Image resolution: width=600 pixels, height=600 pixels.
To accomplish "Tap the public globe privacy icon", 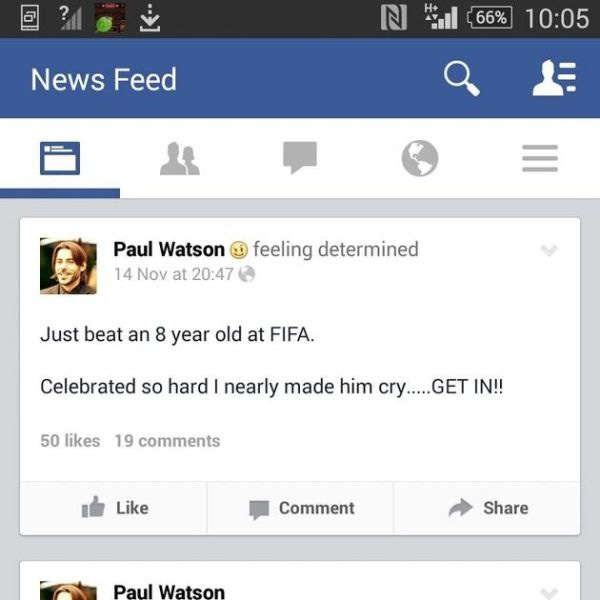I will coord(246,274).
